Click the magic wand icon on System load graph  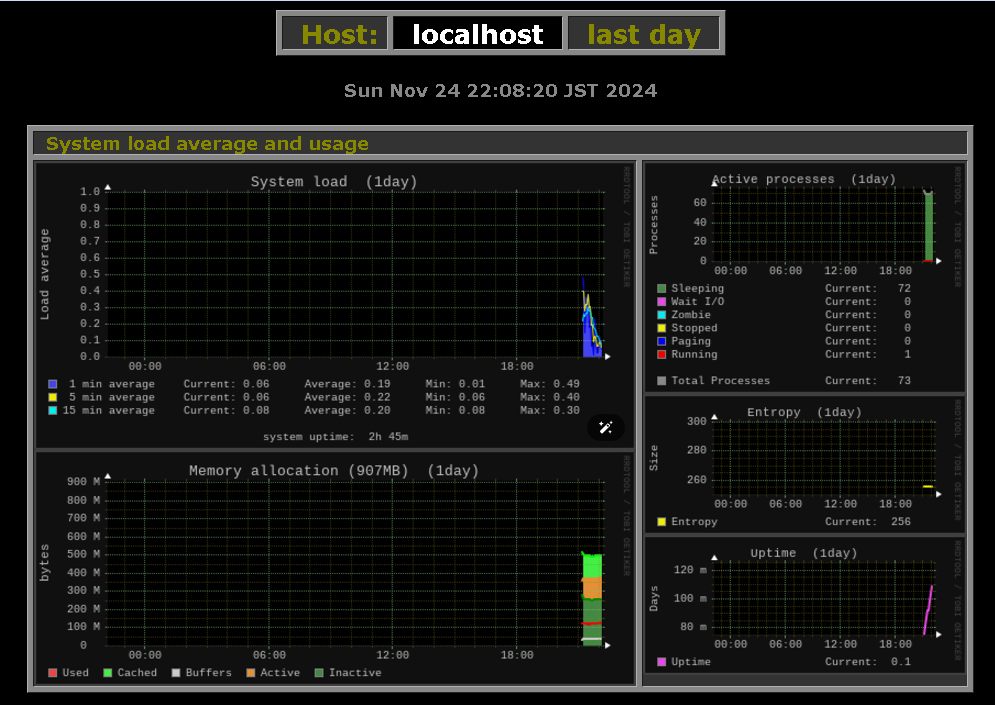pyautogui.click(x=606, y=428)
